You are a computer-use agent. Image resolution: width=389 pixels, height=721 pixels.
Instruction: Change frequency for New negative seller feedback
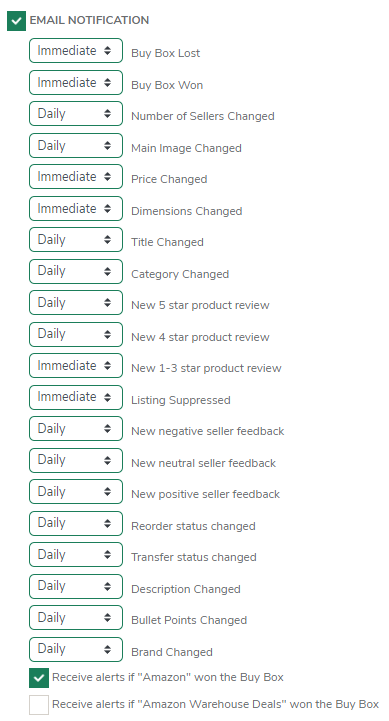[76, 429]
